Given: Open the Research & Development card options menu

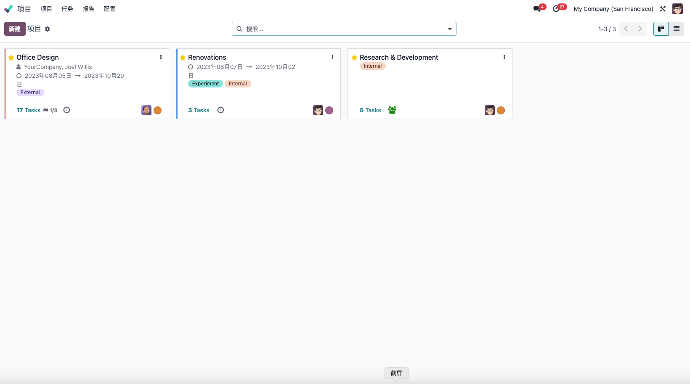Looking at the screenshot, I should (x=504, y=57).
